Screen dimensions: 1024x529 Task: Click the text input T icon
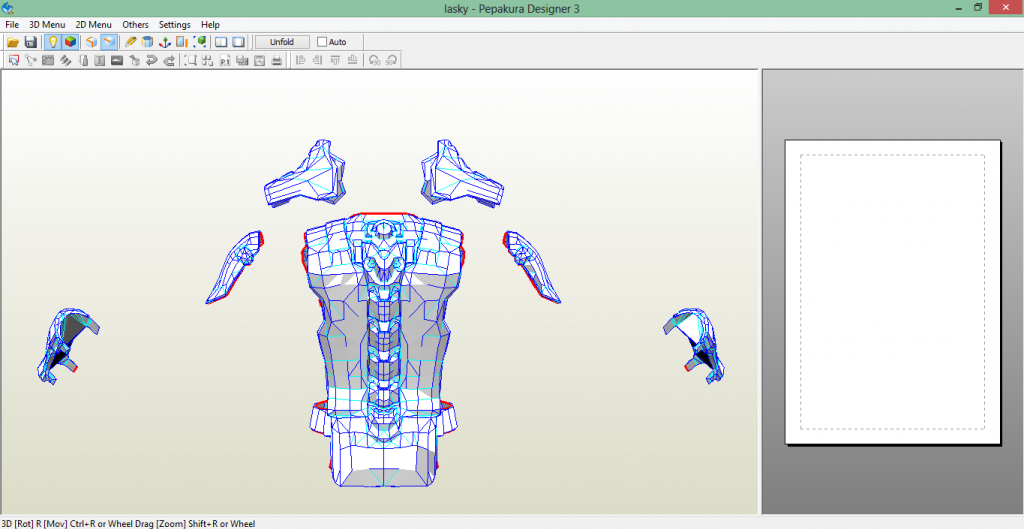click(x=99, y=60)
